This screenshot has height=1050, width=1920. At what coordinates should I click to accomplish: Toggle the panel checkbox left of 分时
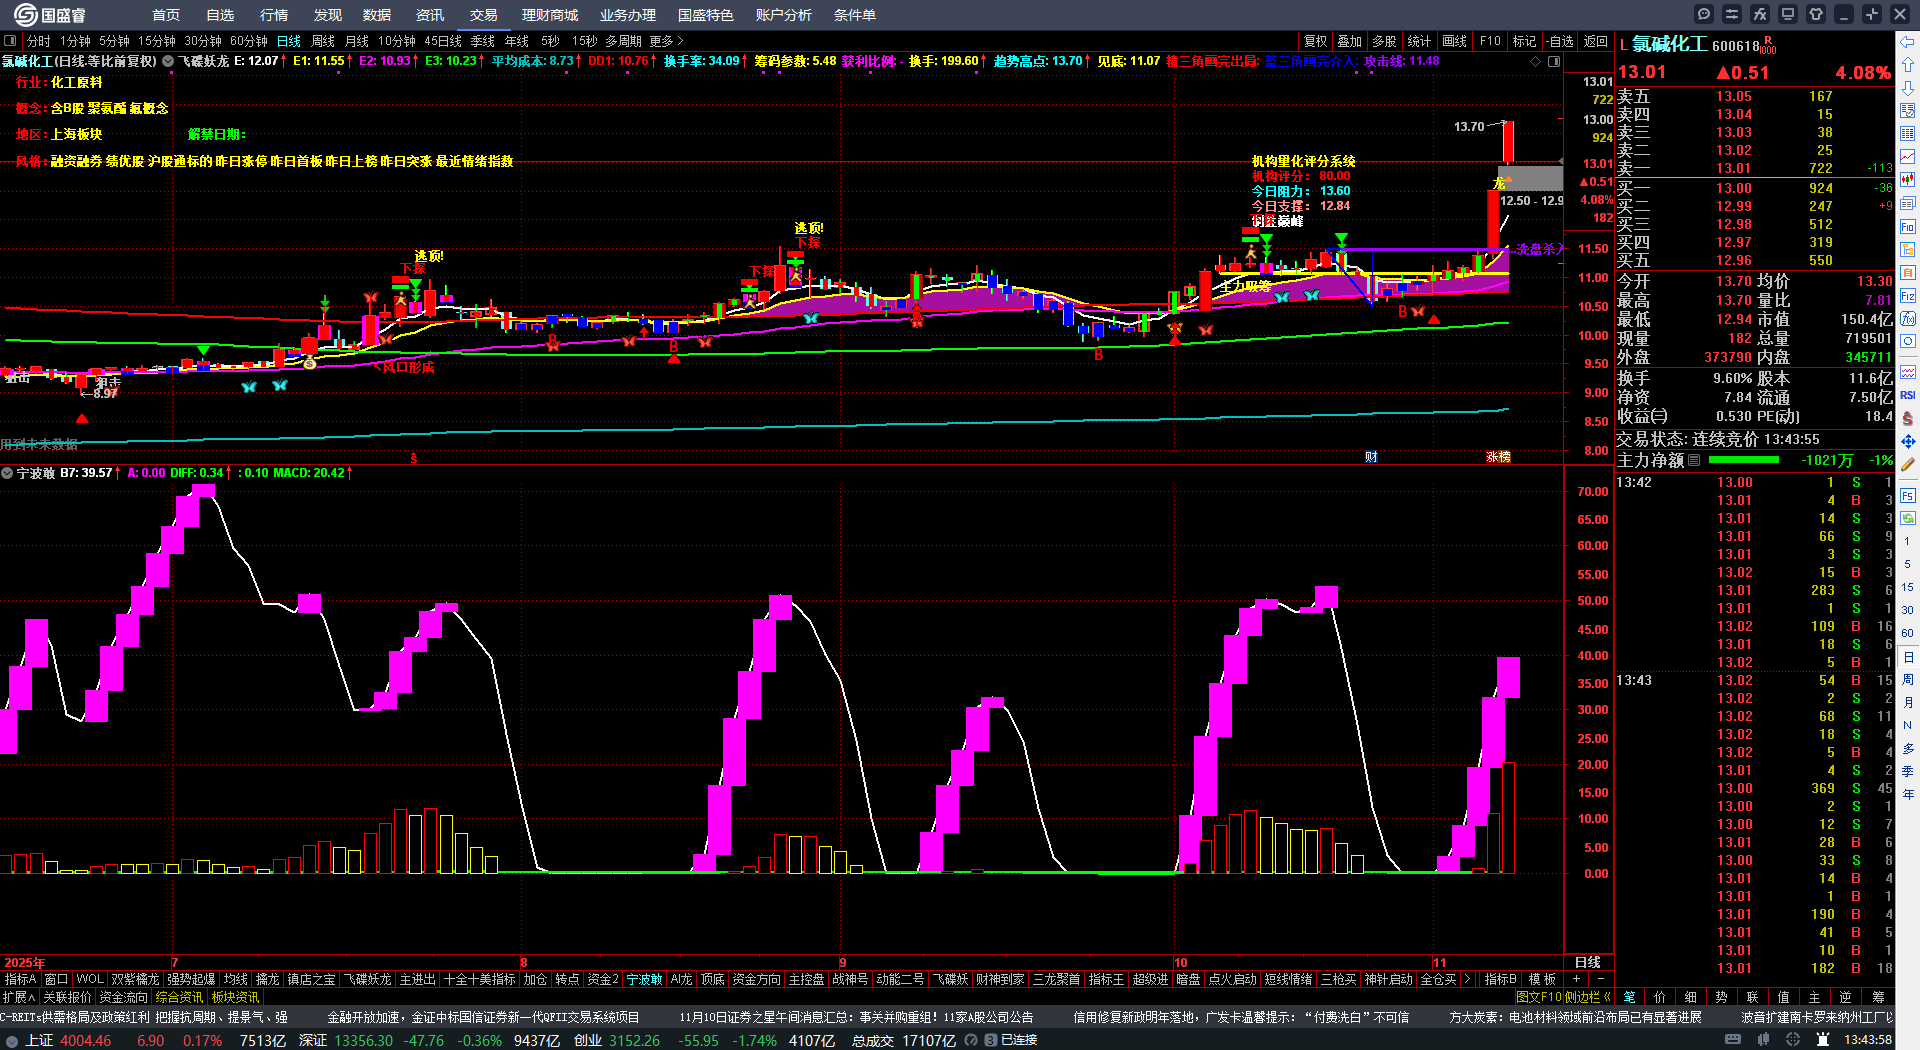point(10,41)
